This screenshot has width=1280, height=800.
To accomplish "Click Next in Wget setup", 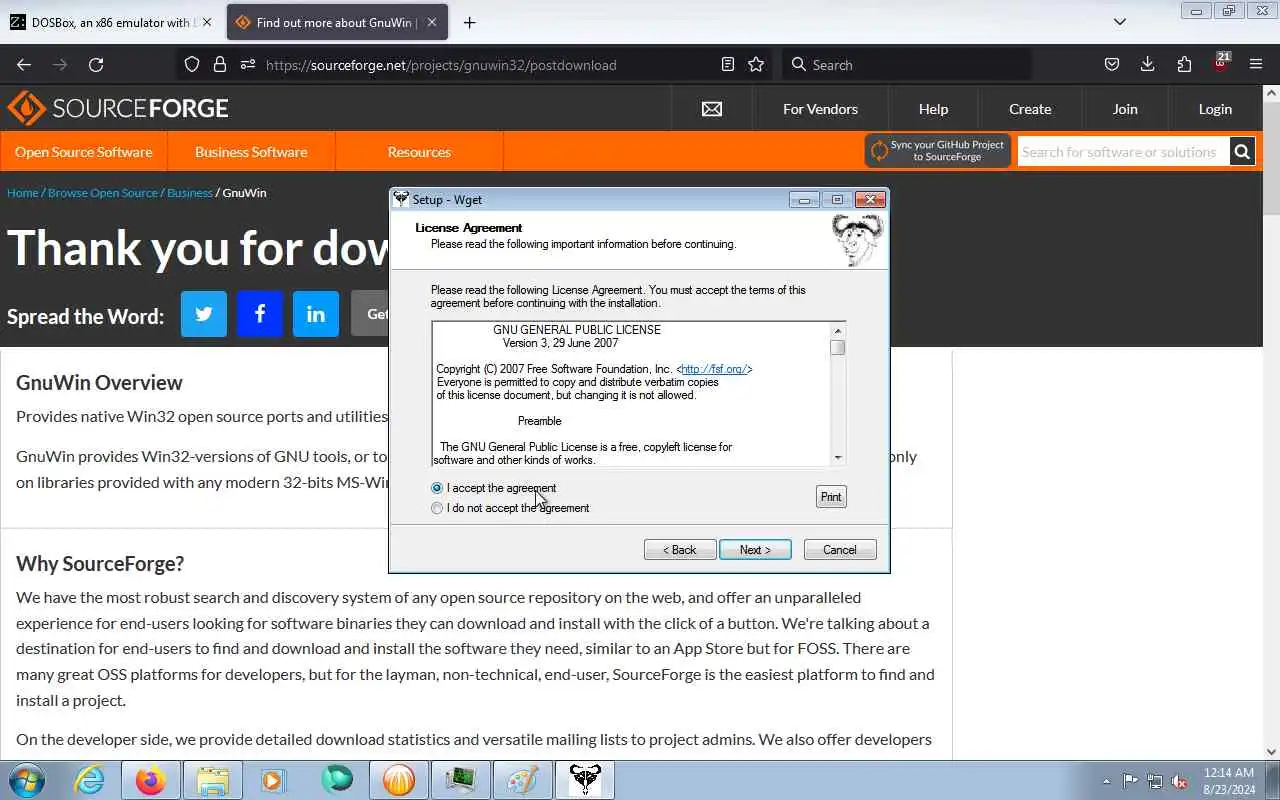I will point(755,550).
